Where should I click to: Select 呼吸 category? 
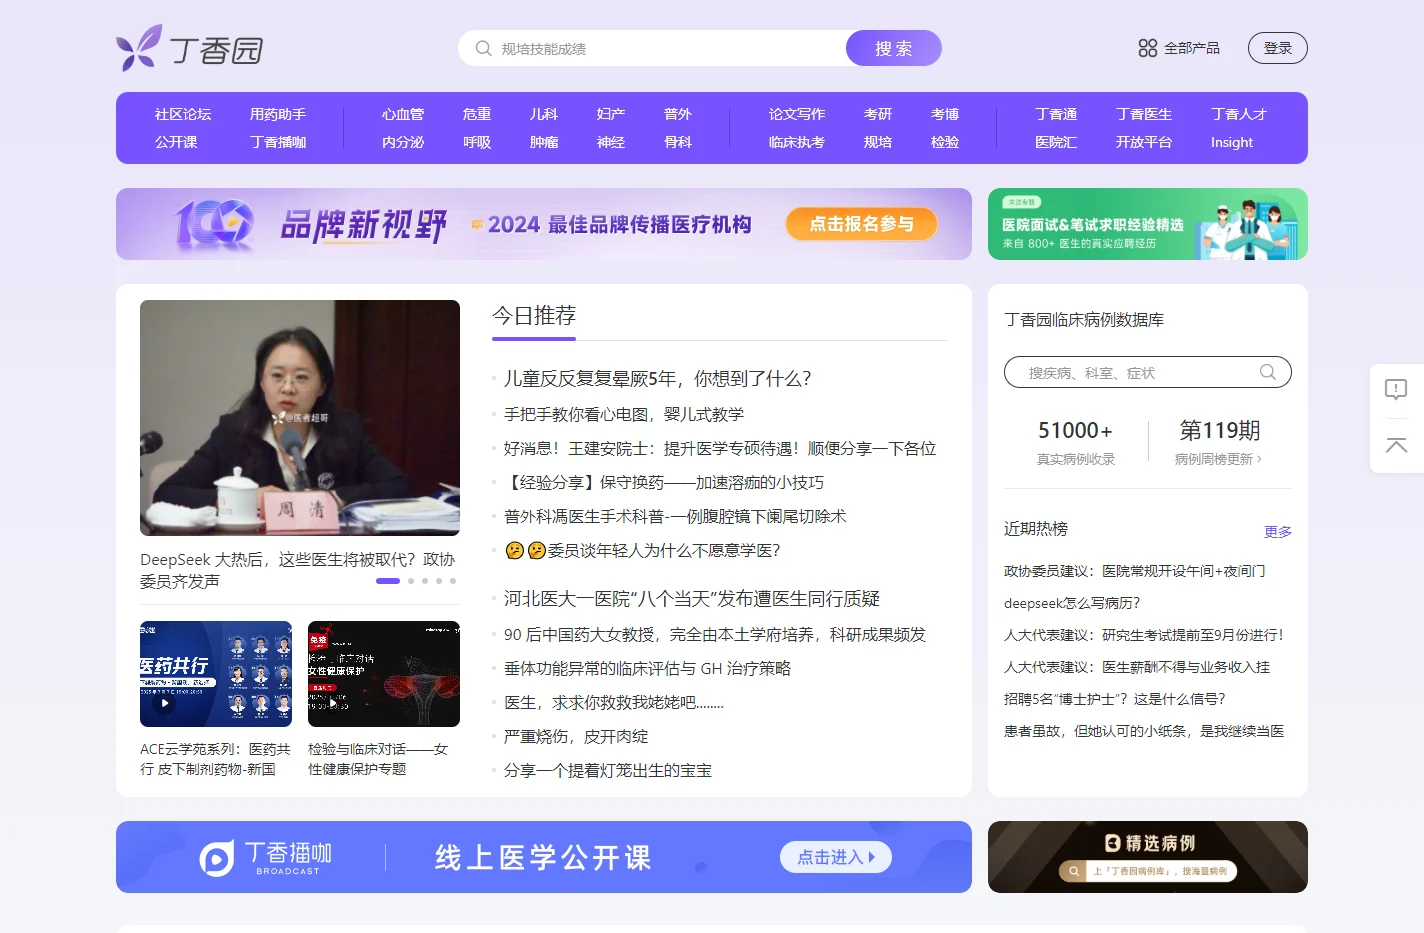coord(477,142)
